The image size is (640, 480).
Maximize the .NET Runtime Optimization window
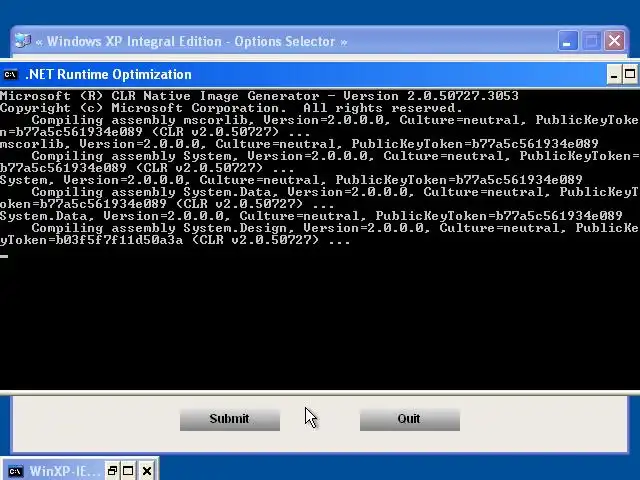coord(630,75)
